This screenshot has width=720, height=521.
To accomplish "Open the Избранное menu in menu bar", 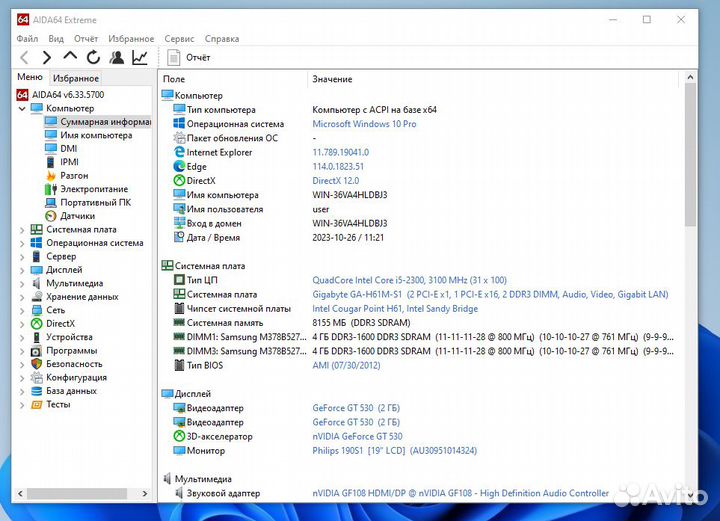I will point(131,39).
